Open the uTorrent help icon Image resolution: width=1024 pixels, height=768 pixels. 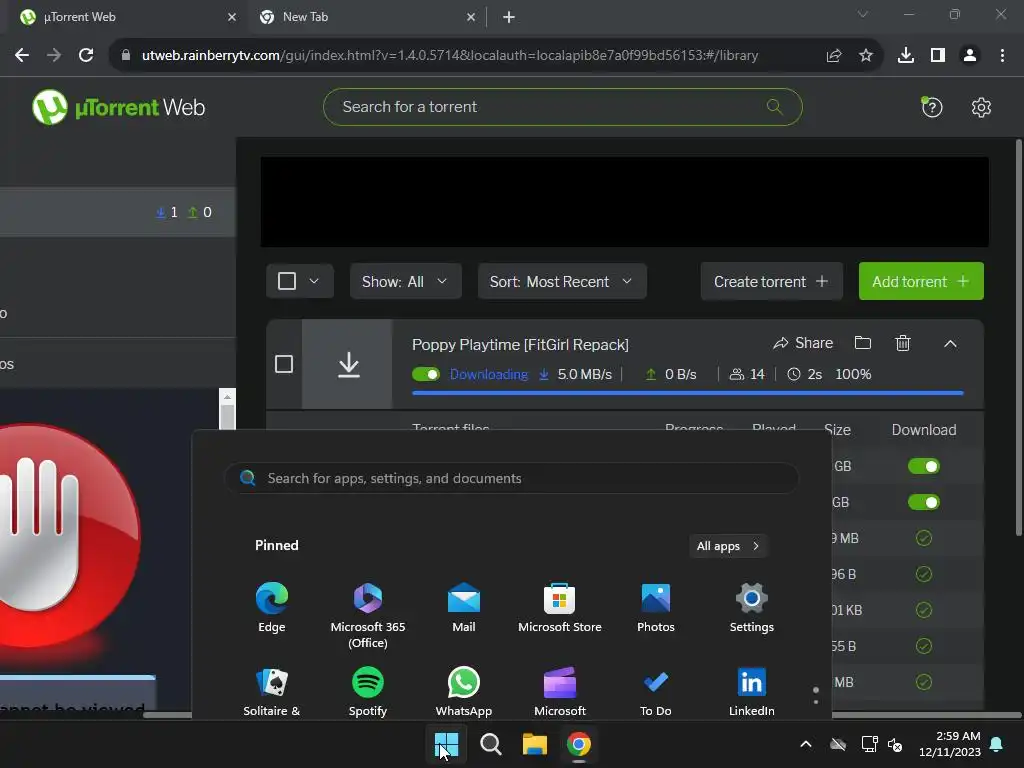tap(932, 107)
